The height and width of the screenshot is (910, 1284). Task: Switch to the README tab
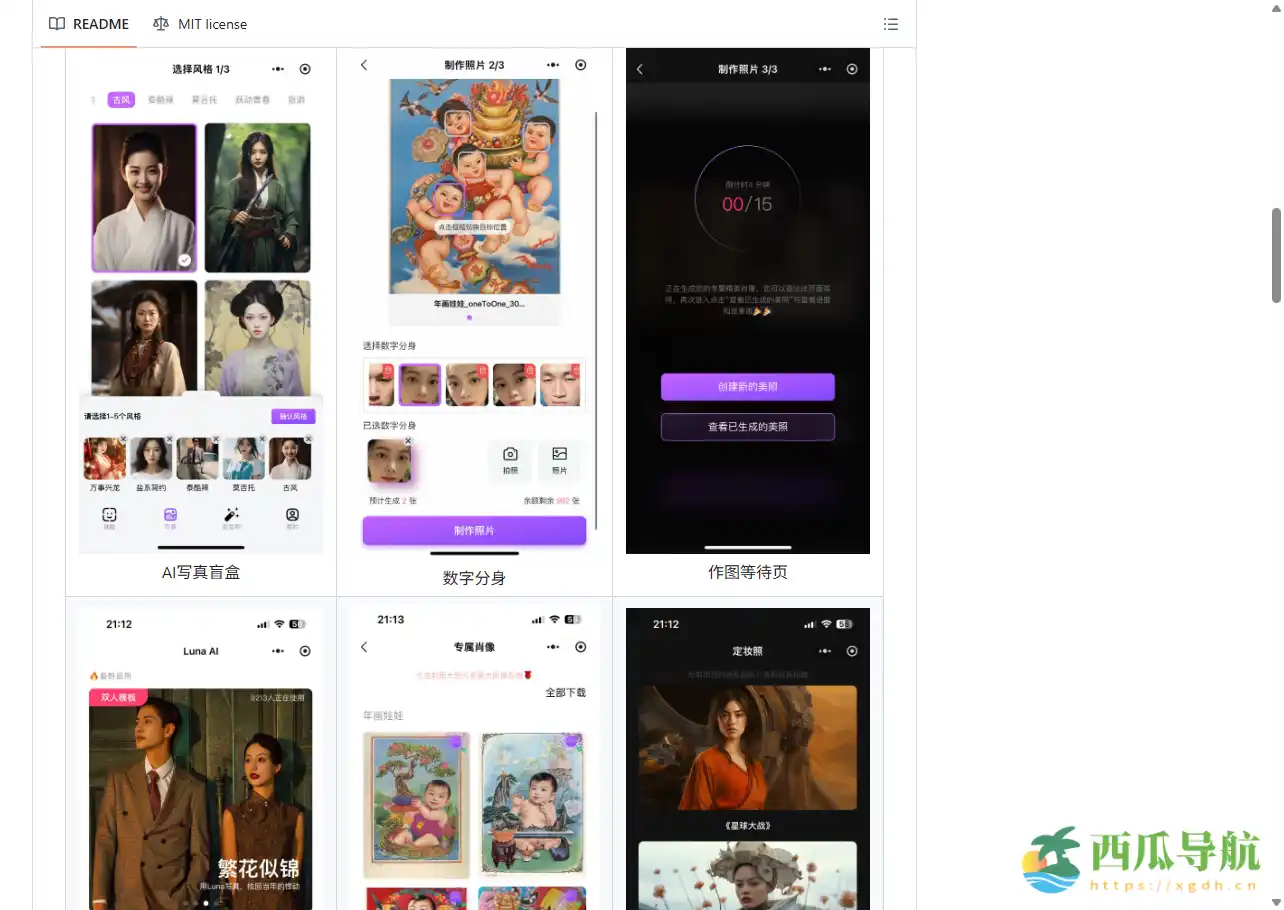click(x=100, y=24)
